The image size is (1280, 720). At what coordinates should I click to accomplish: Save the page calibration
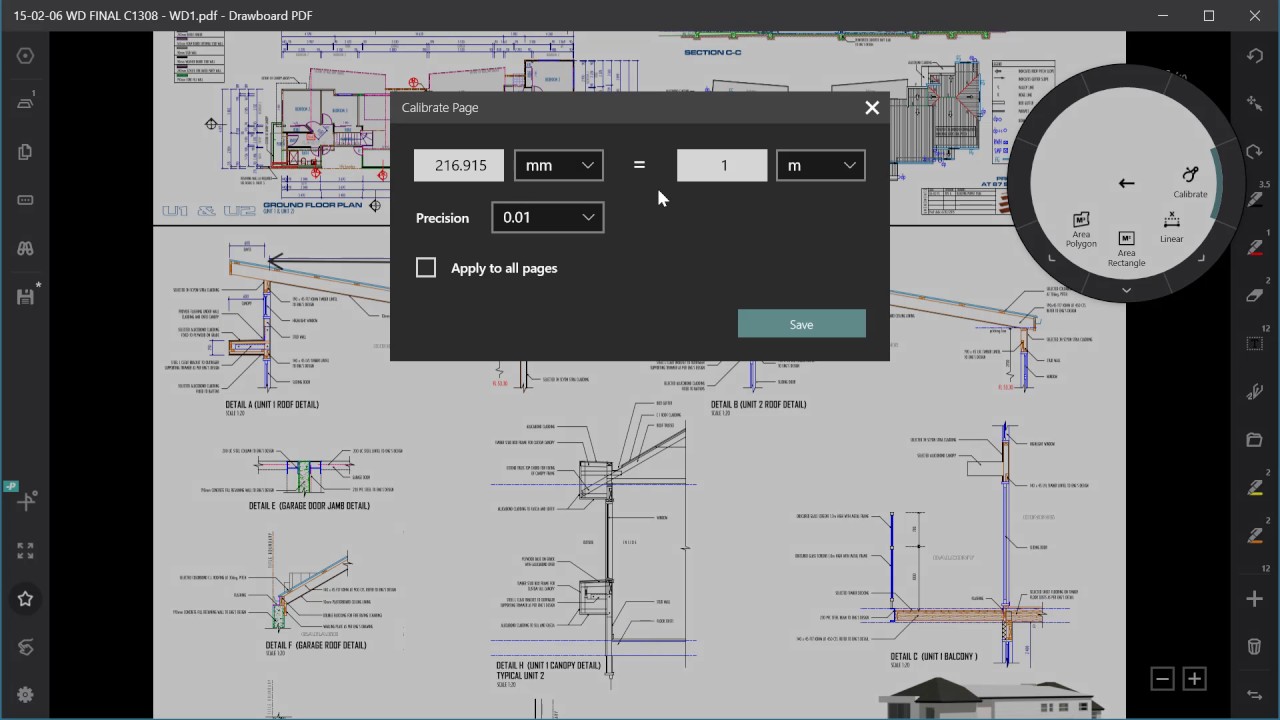click(x=802, y=324)
